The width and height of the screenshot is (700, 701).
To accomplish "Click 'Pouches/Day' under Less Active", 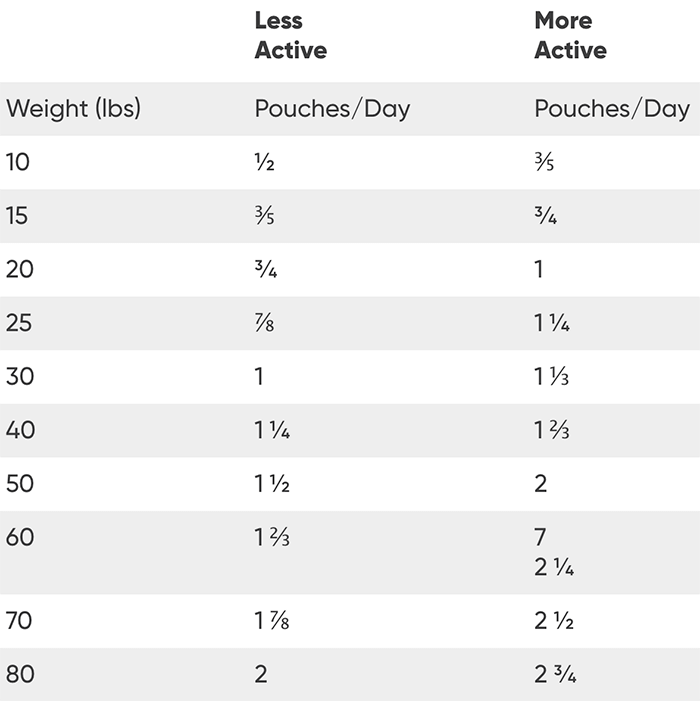I will [332, 109].
